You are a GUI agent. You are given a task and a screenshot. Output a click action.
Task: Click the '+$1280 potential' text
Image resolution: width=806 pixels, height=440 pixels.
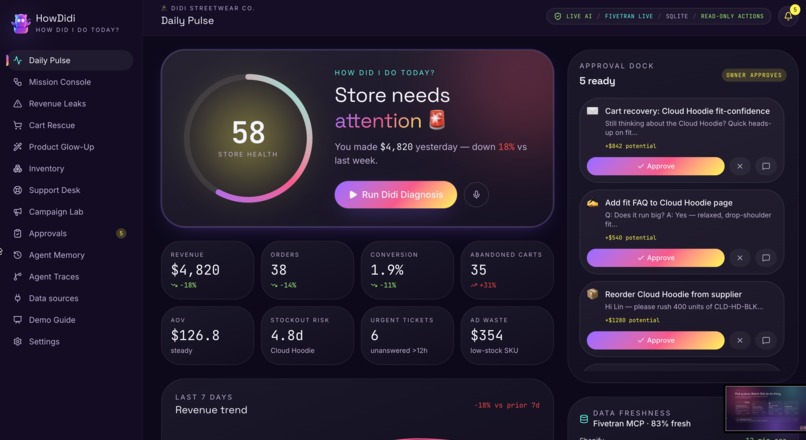tap(632, 320)
